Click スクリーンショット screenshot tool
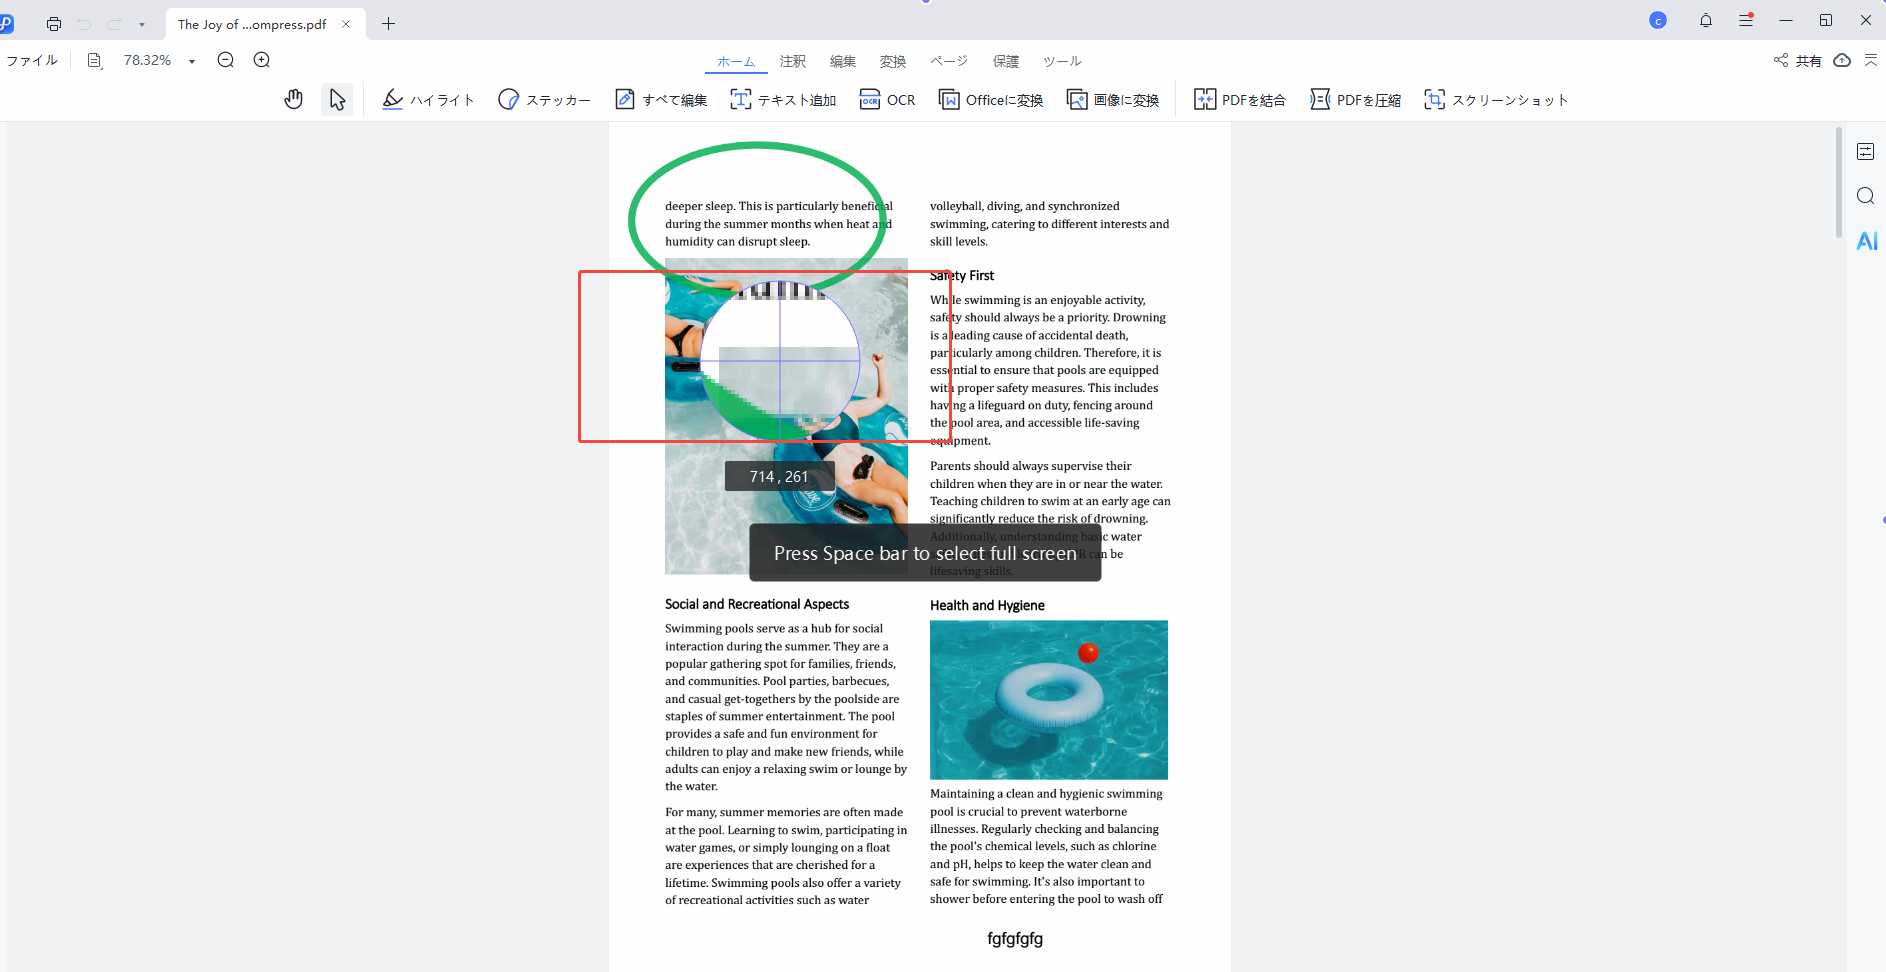Screen dimensions: 1886x972 [1496, 99]
